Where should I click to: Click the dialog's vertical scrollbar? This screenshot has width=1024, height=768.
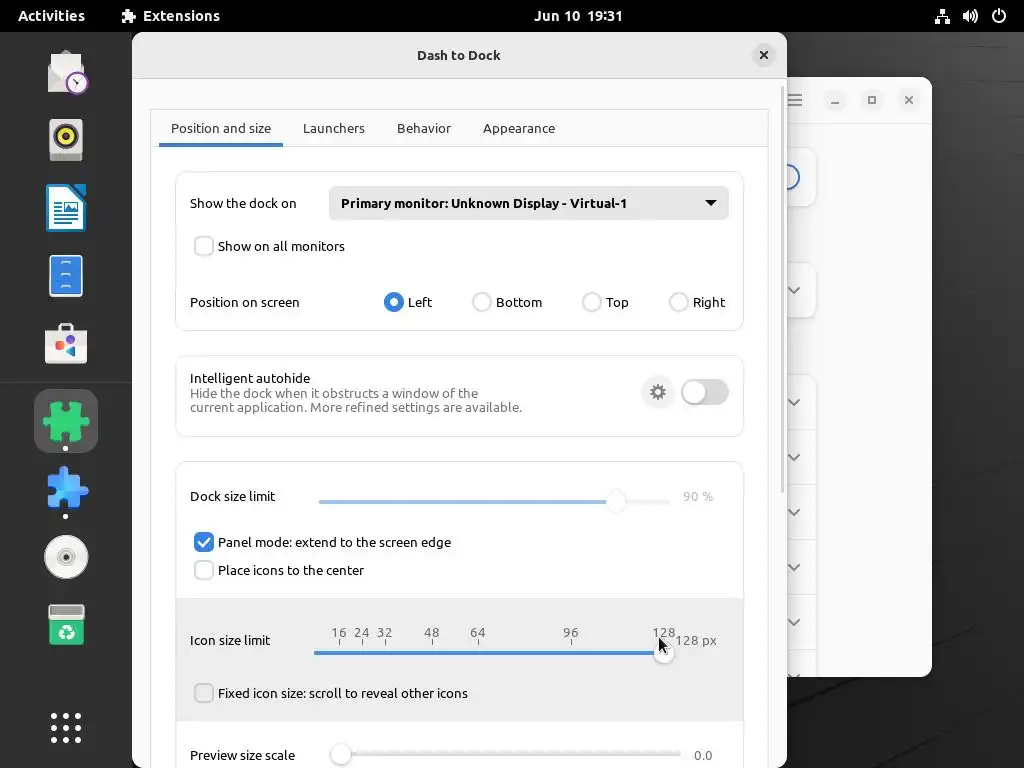point(782,289)
